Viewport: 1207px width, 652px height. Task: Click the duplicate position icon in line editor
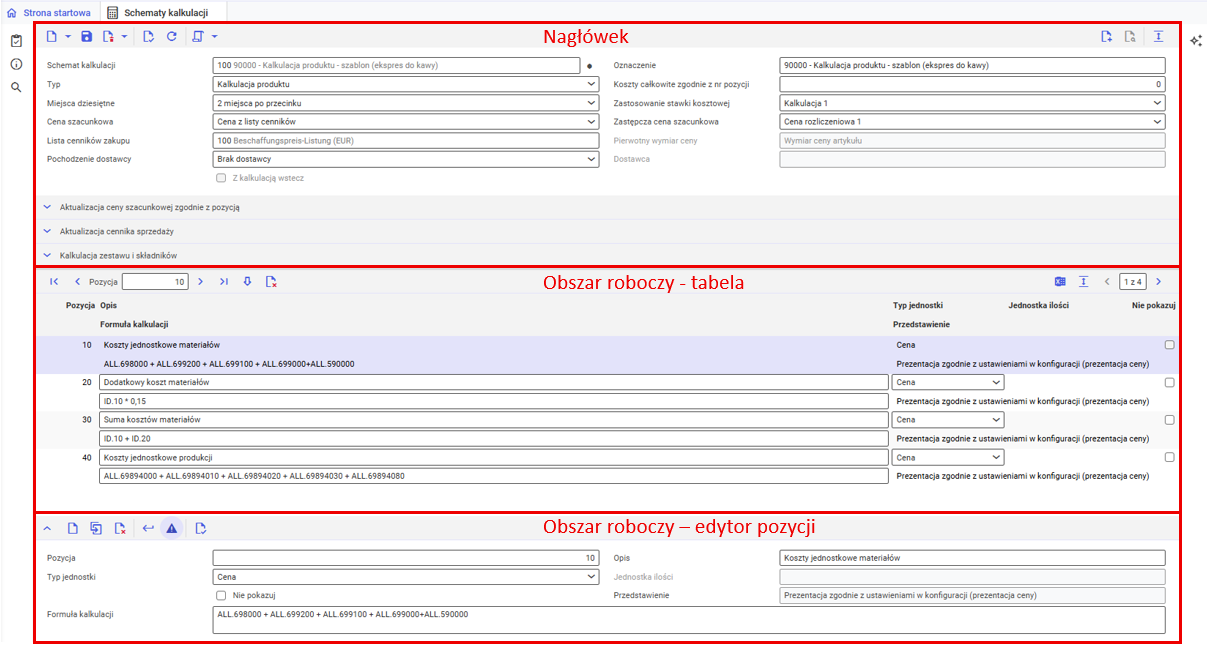point(96,528)
